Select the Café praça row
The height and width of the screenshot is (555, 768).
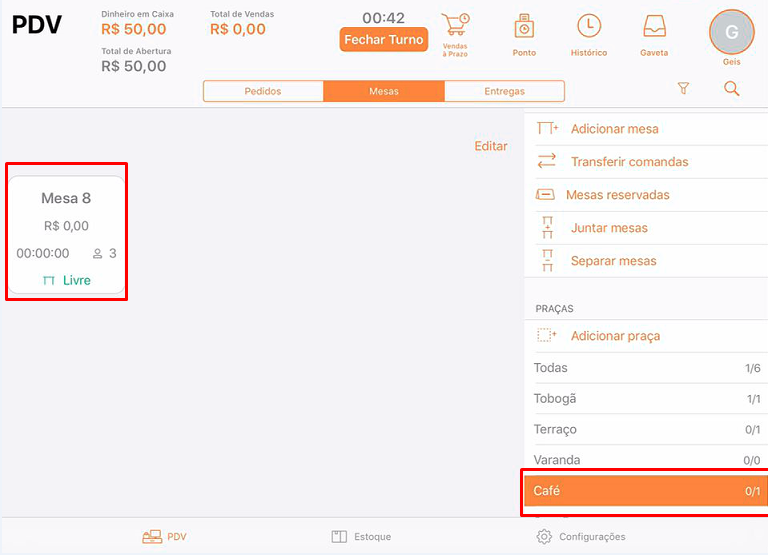point(646,491)
